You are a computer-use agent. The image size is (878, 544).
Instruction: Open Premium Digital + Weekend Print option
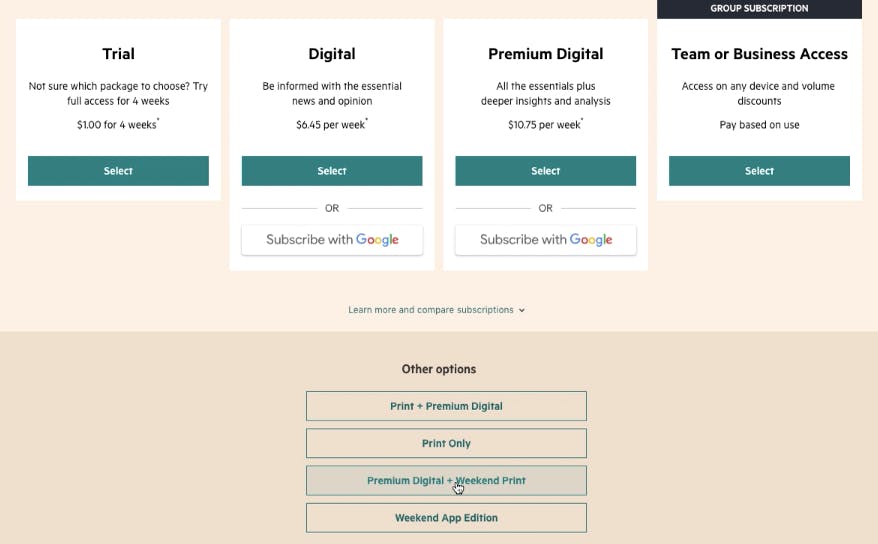point(446,480)
